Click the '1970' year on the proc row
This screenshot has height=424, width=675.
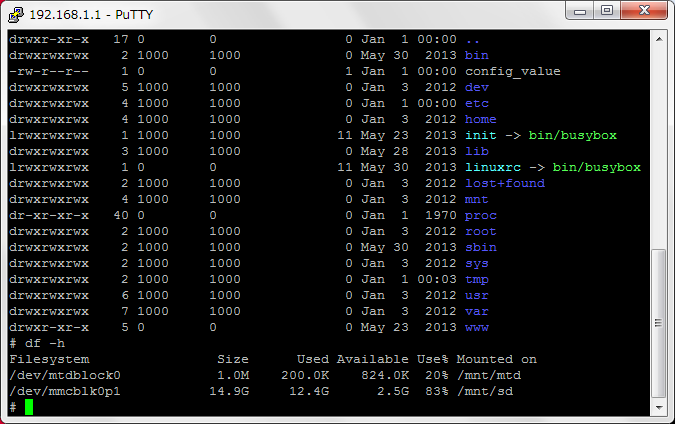[x=440, y=215]
